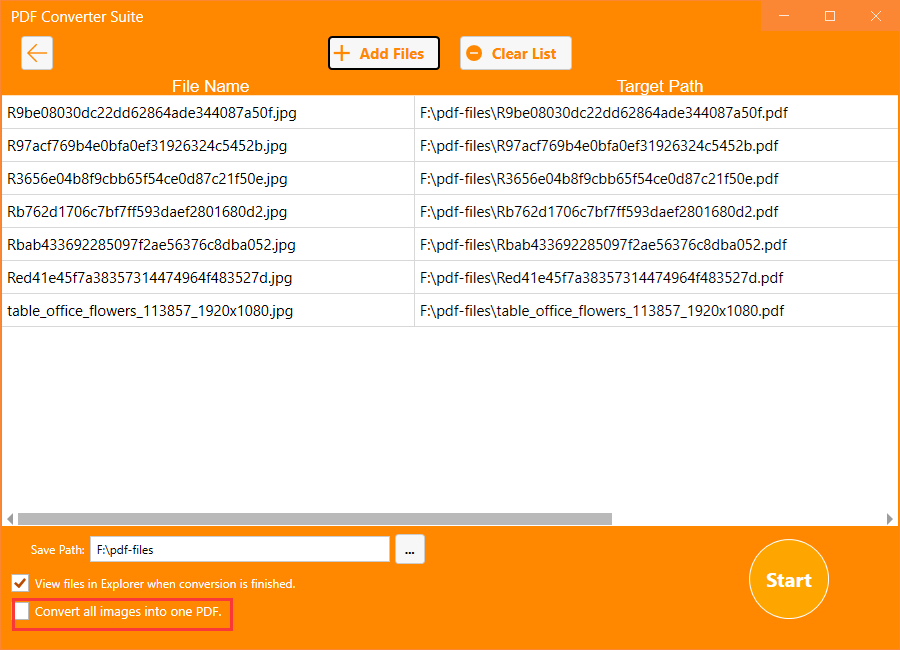Image resolution: width=900 pixels, height=650 pixels.
Task: Enable Convert all images into one PDF
Action: coord(22,612)
